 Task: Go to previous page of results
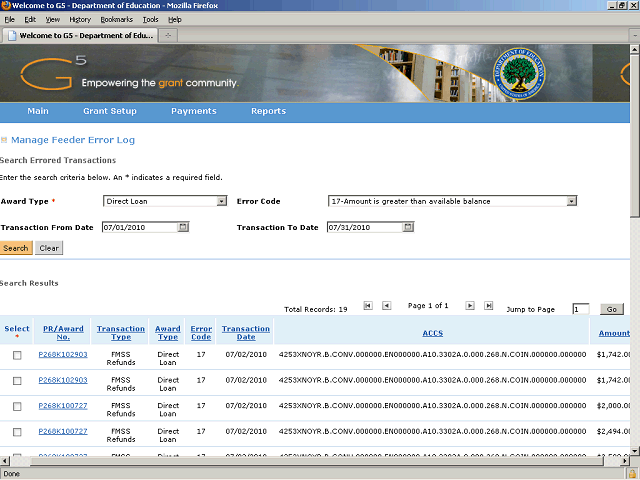(389, 306)
